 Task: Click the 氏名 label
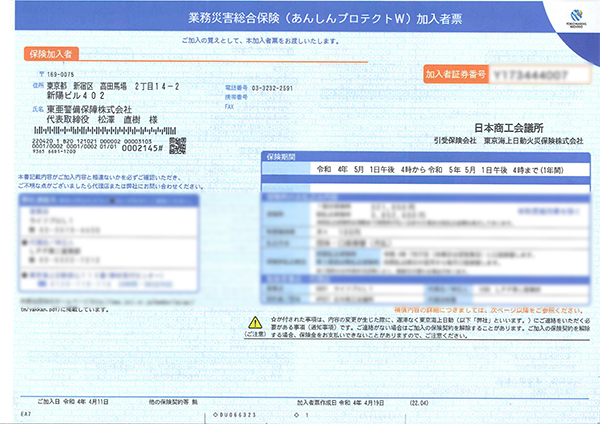[38, 109]
